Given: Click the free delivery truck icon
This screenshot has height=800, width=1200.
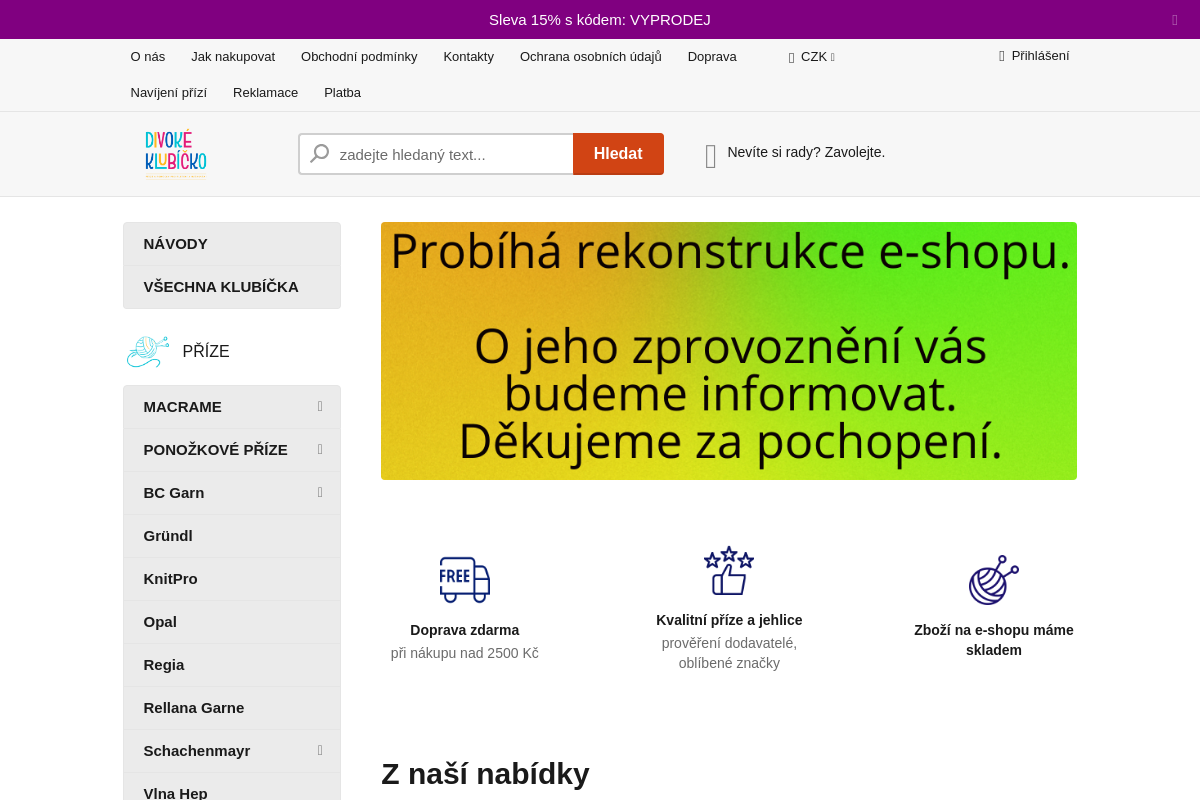Looking at the screenshot, I should [x=465, y=579].
